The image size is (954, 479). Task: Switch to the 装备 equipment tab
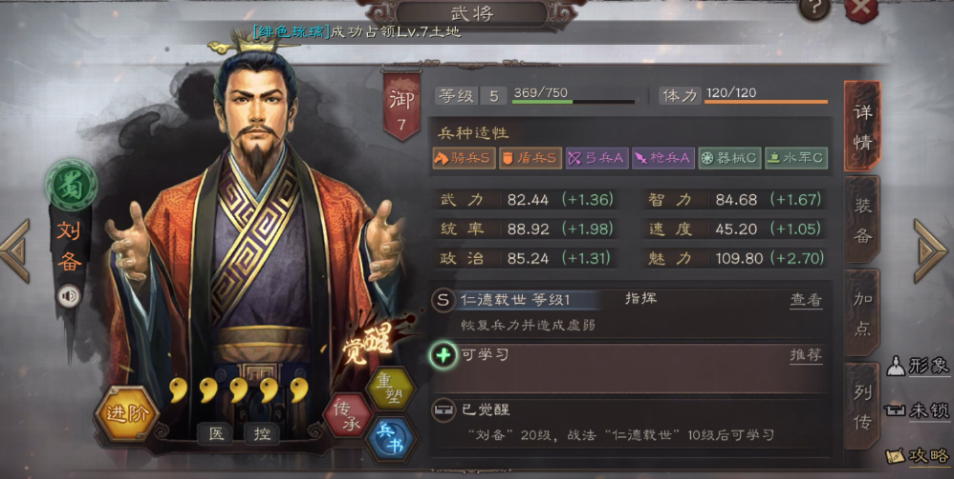tap(862, 220)
